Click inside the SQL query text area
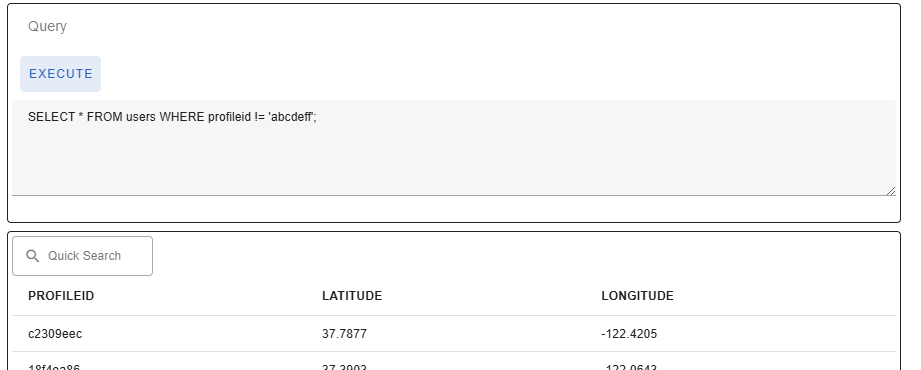Screen dimensions: 921x370 [453, 147]
